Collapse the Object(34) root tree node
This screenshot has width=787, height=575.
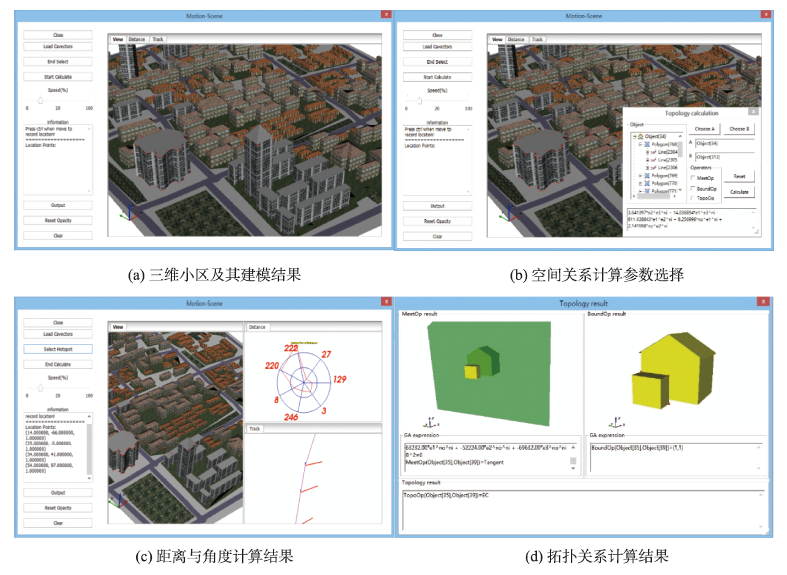point(633,136)
